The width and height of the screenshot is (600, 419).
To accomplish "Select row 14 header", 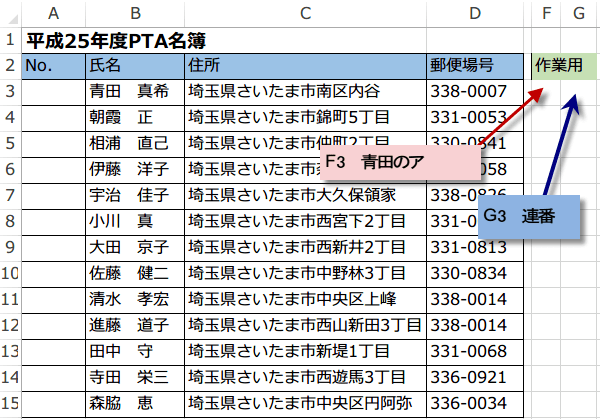I will (10, 378).
